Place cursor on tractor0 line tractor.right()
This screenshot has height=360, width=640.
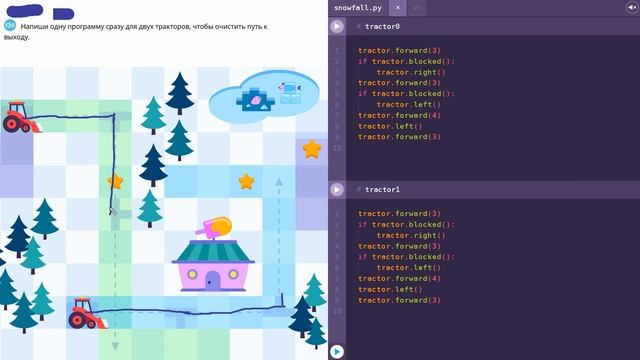pos(411,72)
